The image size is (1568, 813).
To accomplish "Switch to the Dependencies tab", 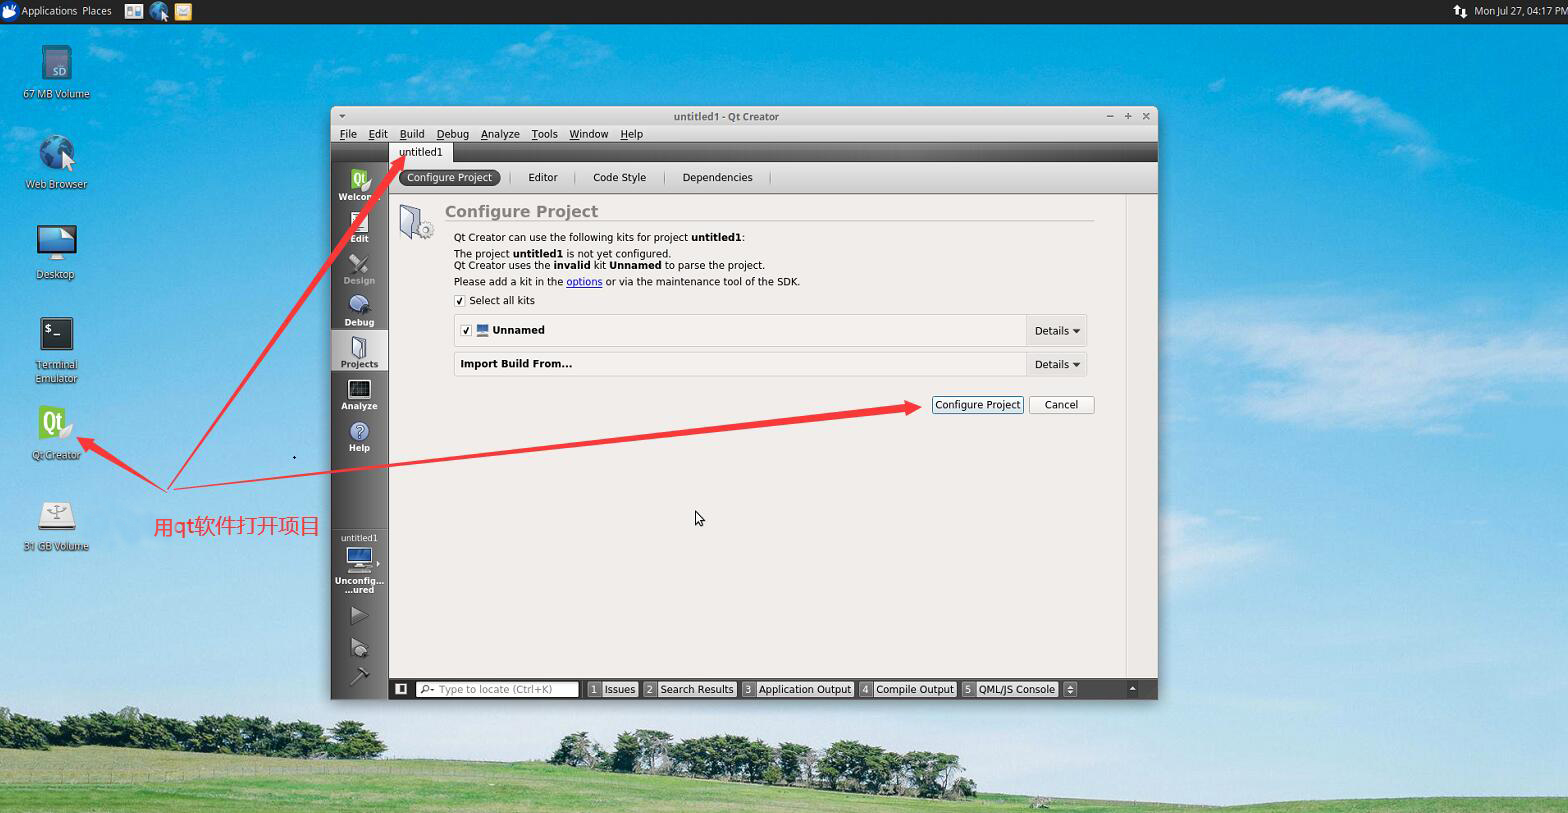I will pos(717,178).
